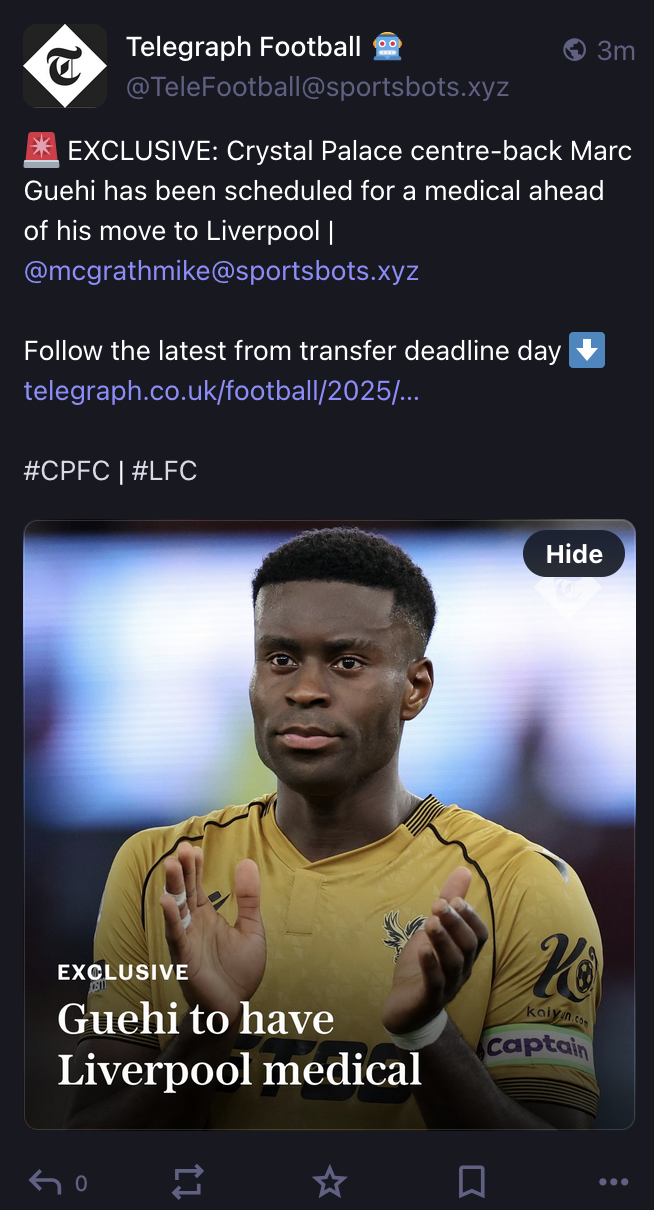Open the #CPFC hashtag
The width and height of the screenshot is (654, 1210).
[67, 471]
